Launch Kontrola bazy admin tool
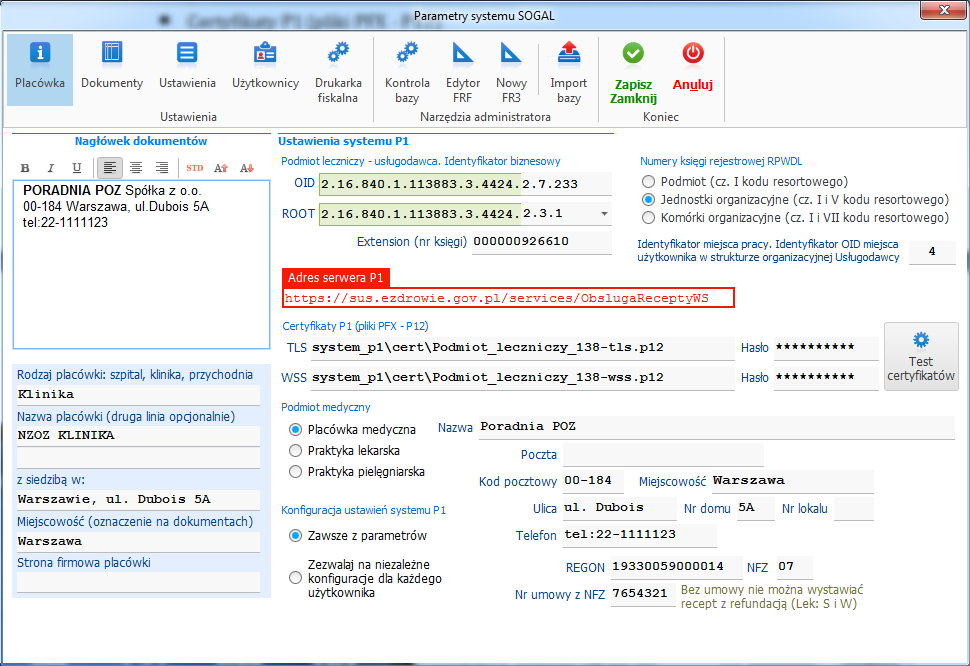 coord(407,70)
